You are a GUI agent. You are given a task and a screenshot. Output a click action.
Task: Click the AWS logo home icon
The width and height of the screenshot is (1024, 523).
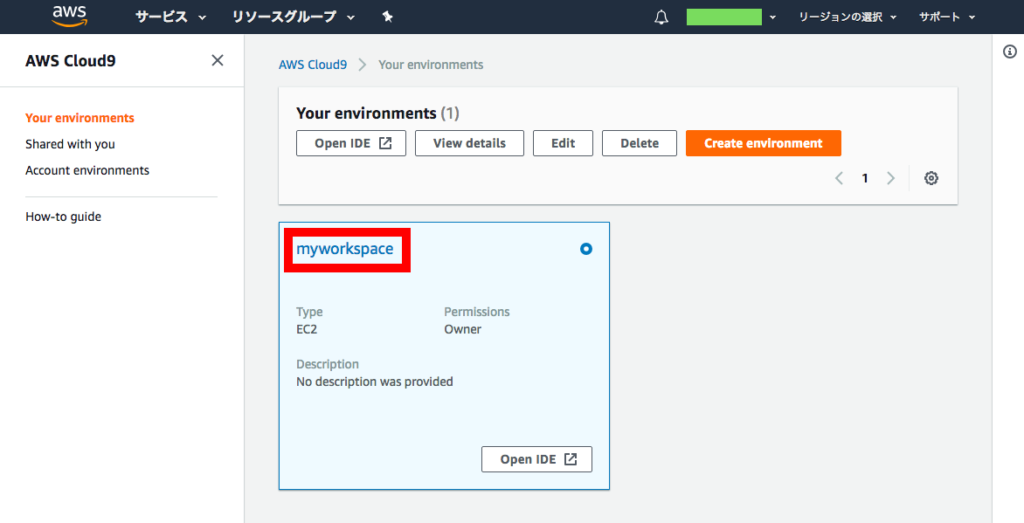click(x=69, y=16)
